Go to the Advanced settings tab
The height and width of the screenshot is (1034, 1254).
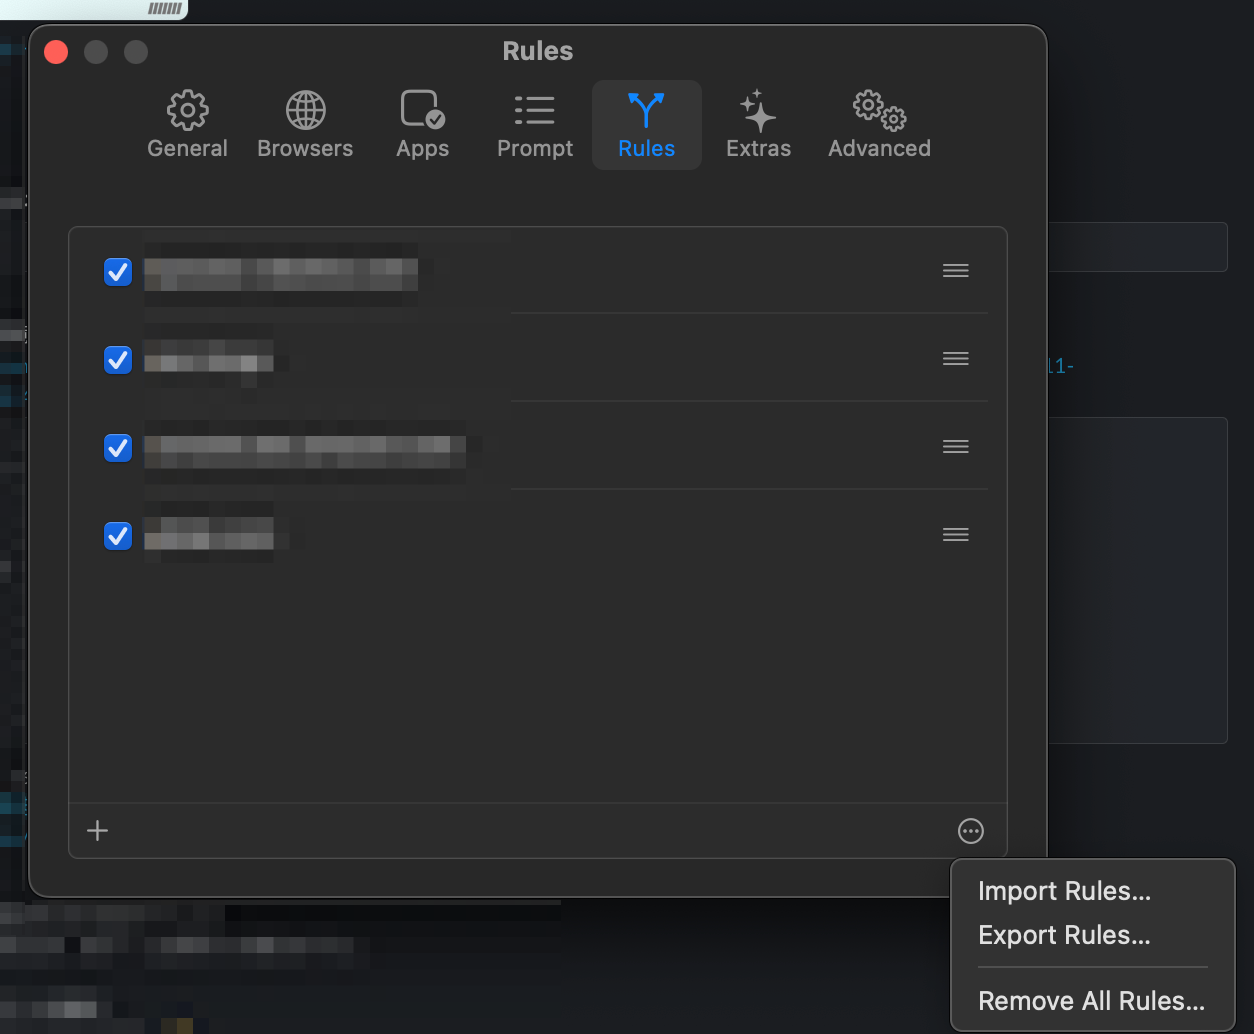[879, 125]
